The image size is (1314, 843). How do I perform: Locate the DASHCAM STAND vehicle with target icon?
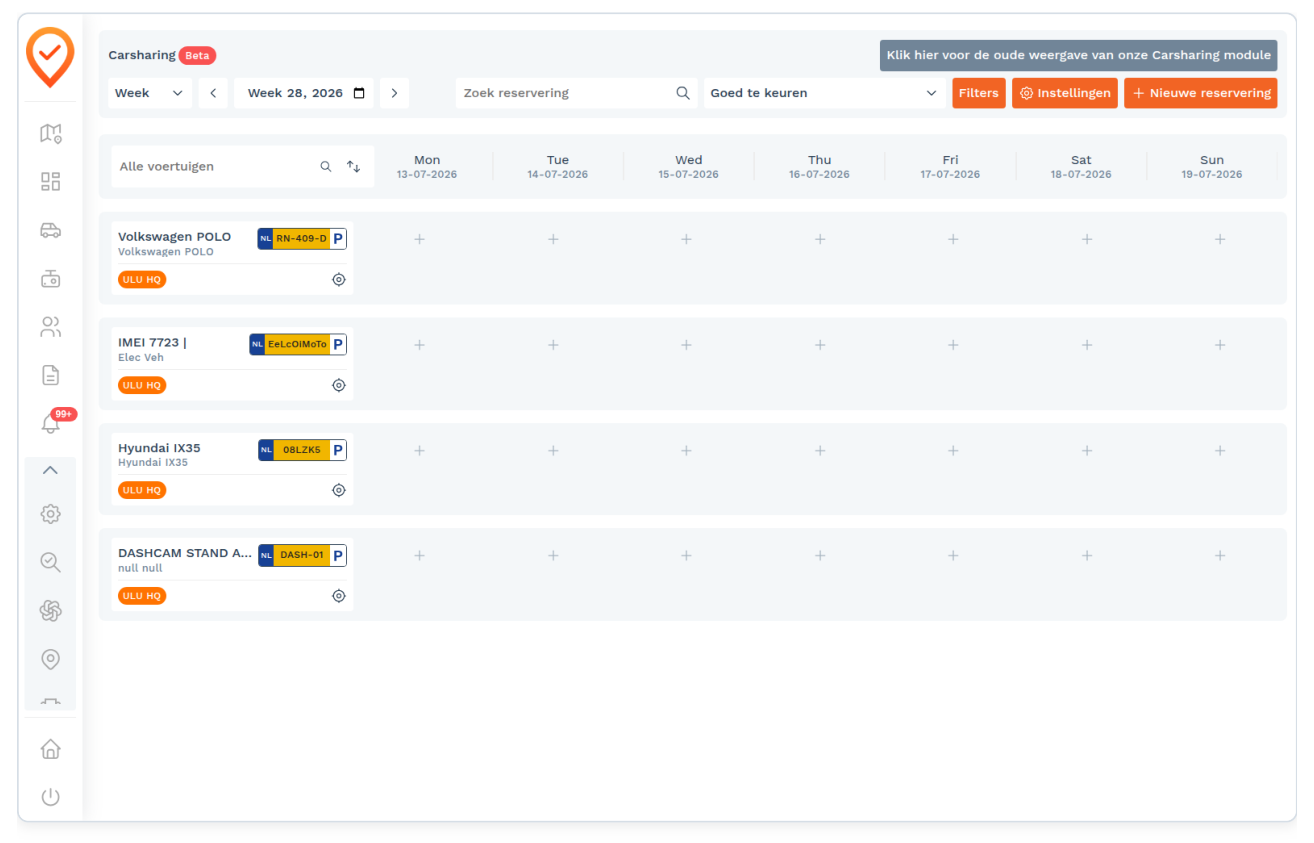pos(339,596)
